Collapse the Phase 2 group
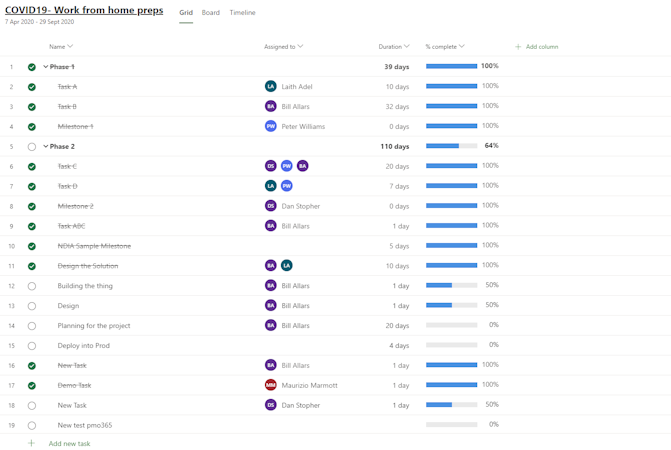671x450 pixels. pos(46,147)
